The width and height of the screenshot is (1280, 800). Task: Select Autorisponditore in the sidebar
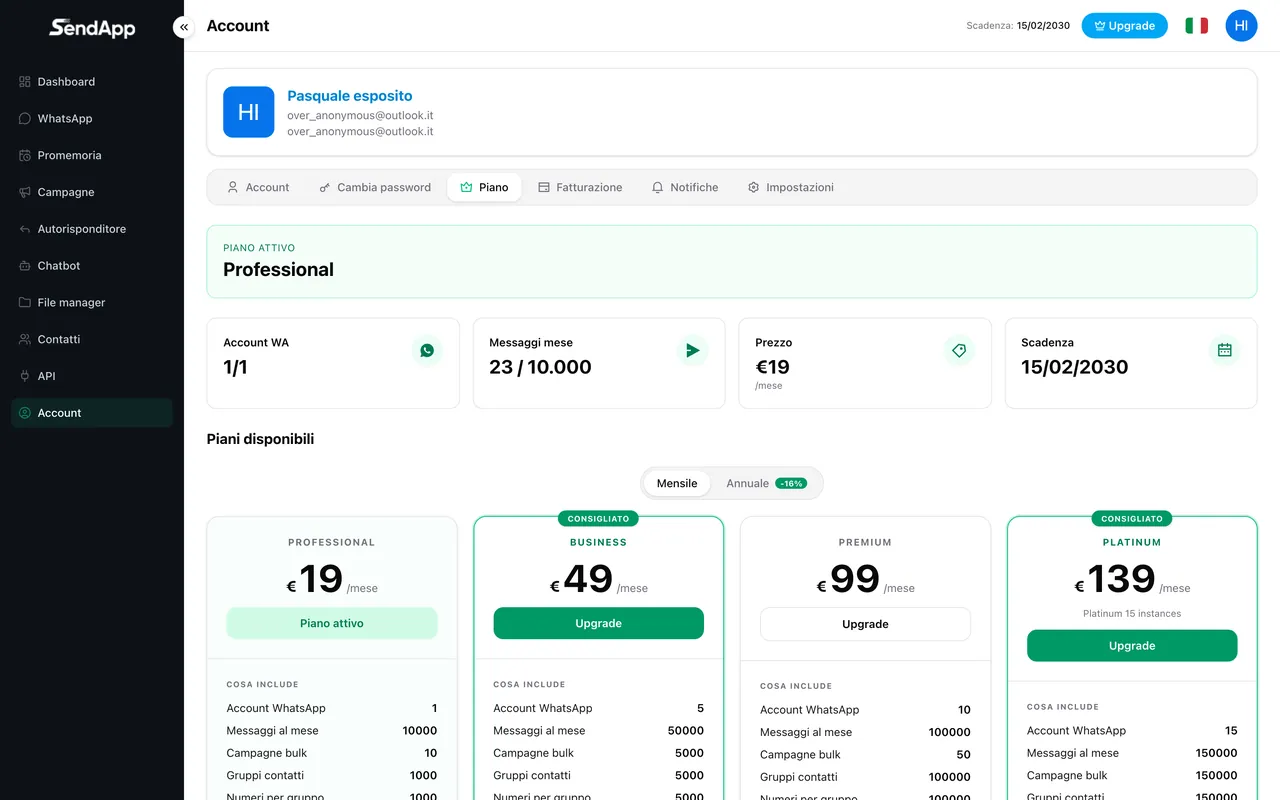(x=92, y=229)
